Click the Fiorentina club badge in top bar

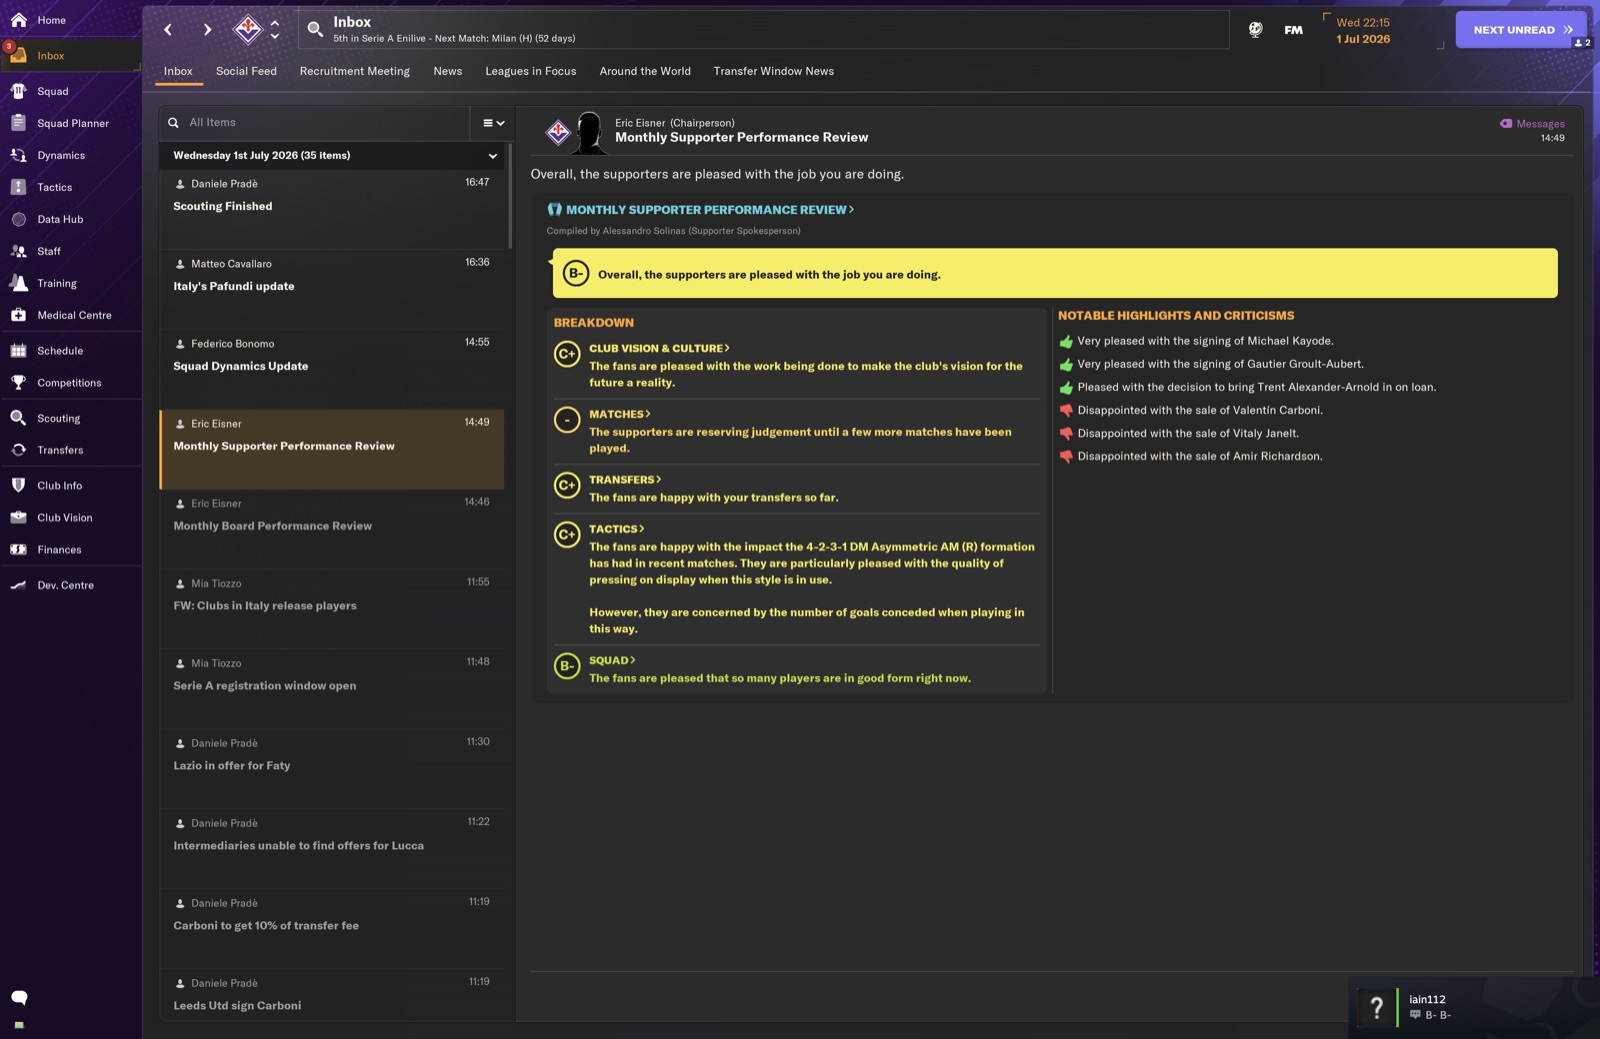pyautogui.click(x=247, y=29)
